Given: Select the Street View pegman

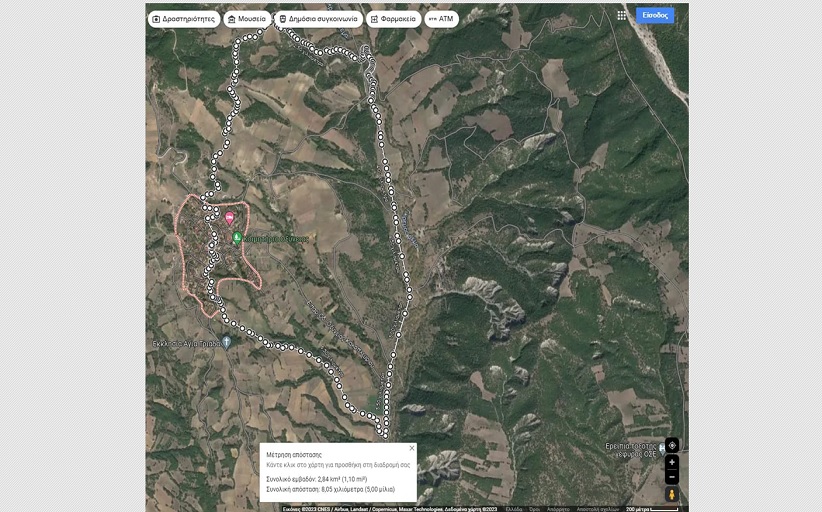Looking at the screenshot, I should pos(672,494).
